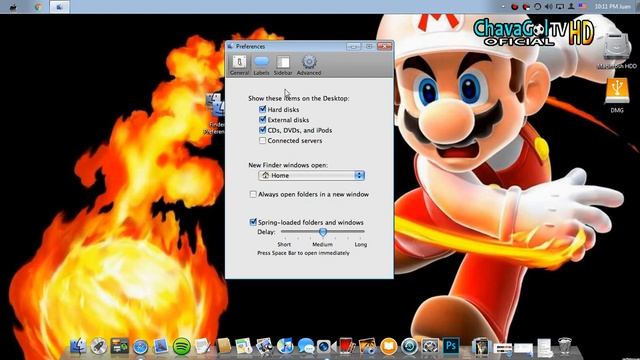Click the user account menu bar icon
Image resolution: width=640 pixels, height=360 pixels.
click(571, 7)
